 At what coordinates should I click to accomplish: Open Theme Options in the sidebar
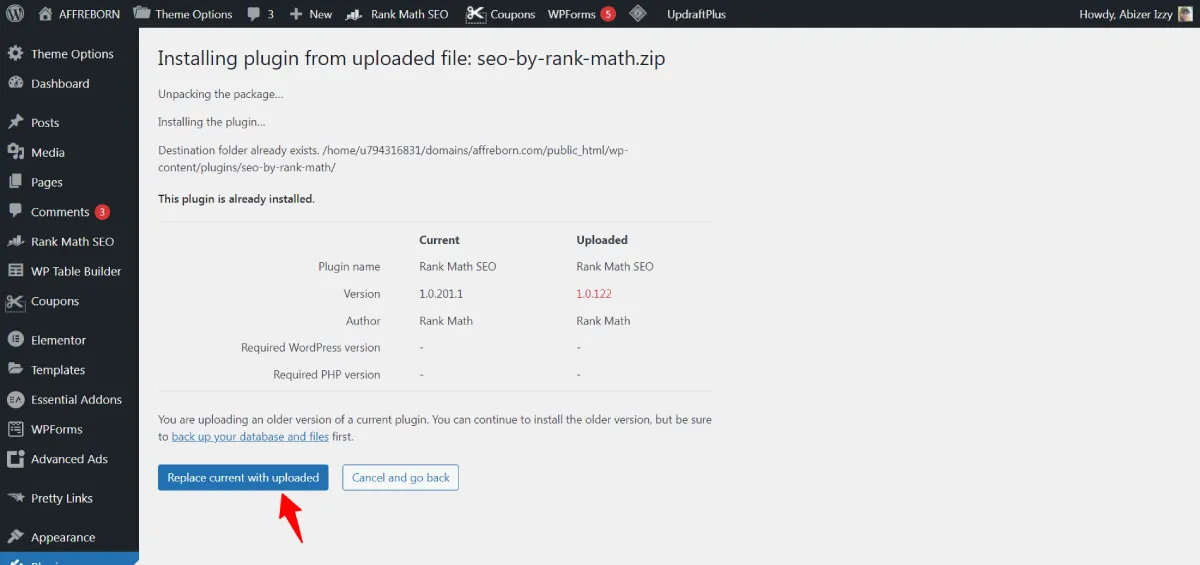pyautogui.click(x=72, y=54)
